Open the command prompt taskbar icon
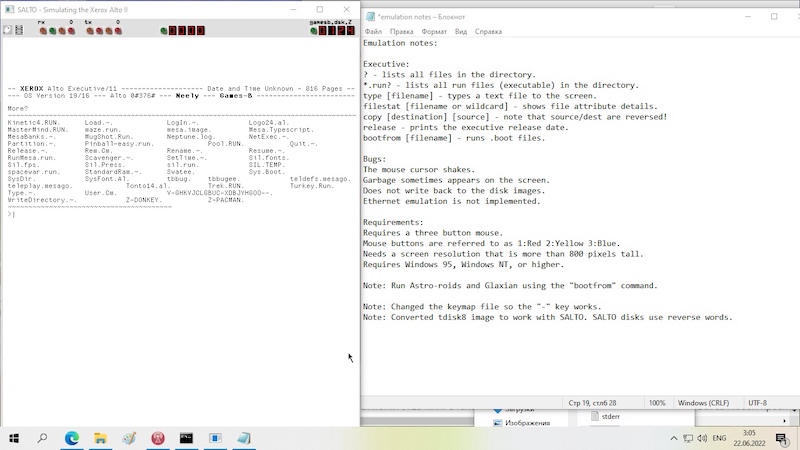Image resolution: width=800 pixels, height=450 pixels. pos(187,438)
